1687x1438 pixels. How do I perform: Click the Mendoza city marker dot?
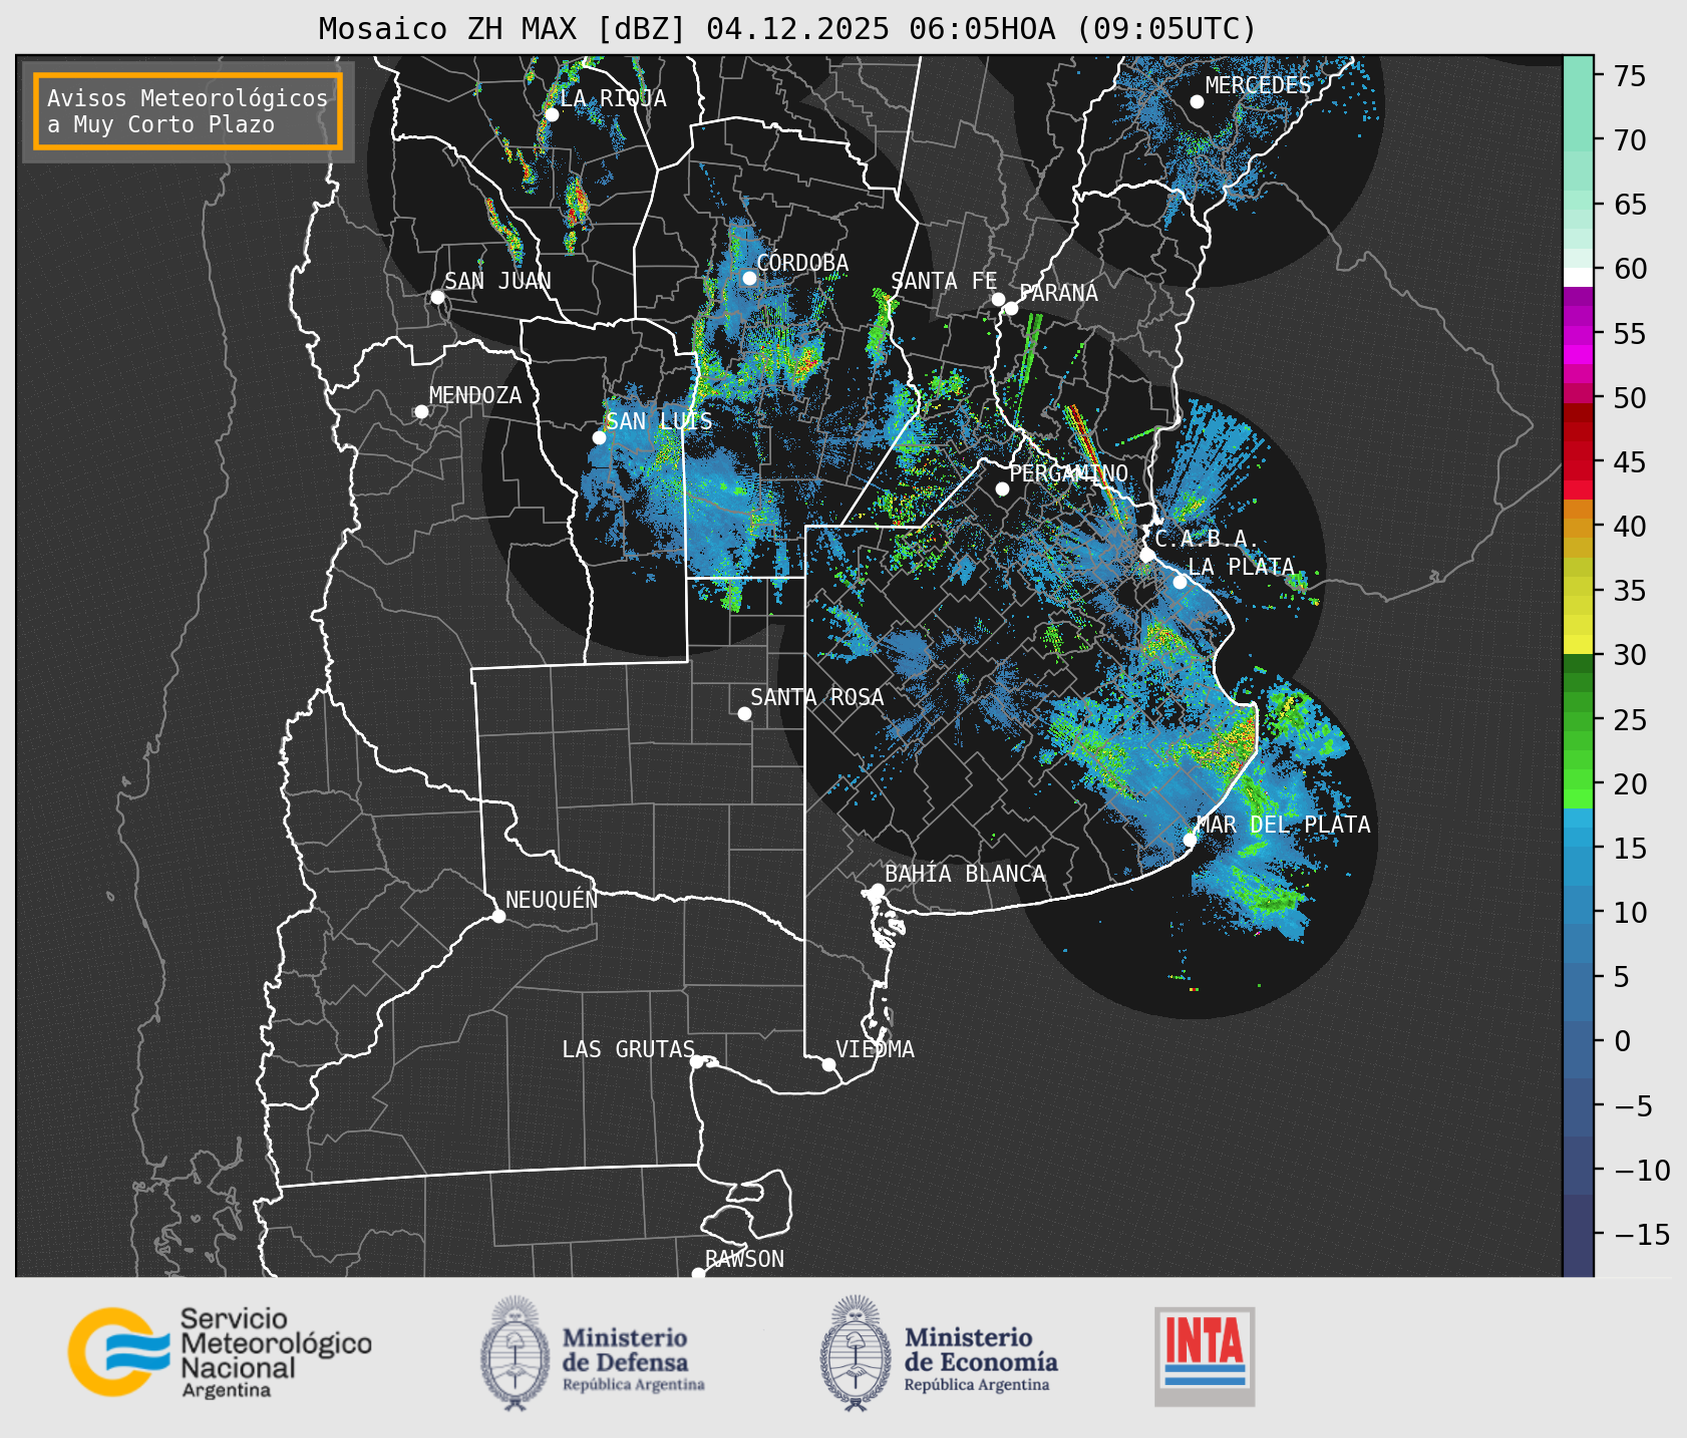[x=422, y=412]
